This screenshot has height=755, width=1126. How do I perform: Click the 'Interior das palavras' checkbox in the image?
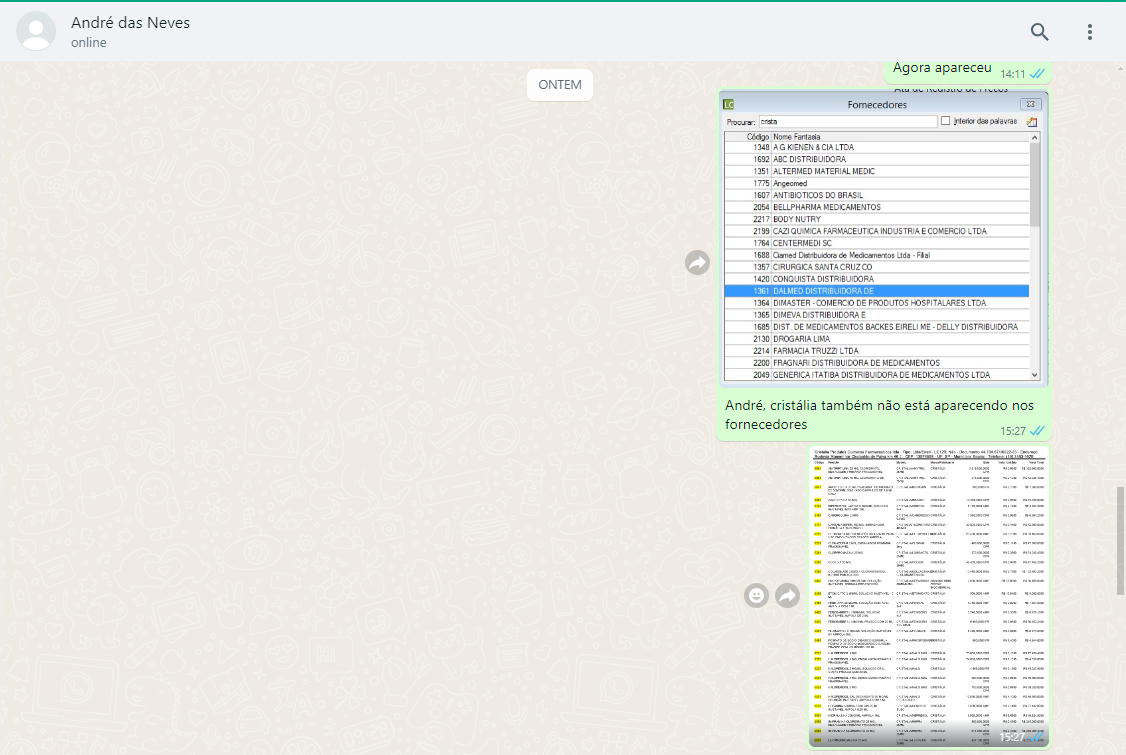coord(946,121)
